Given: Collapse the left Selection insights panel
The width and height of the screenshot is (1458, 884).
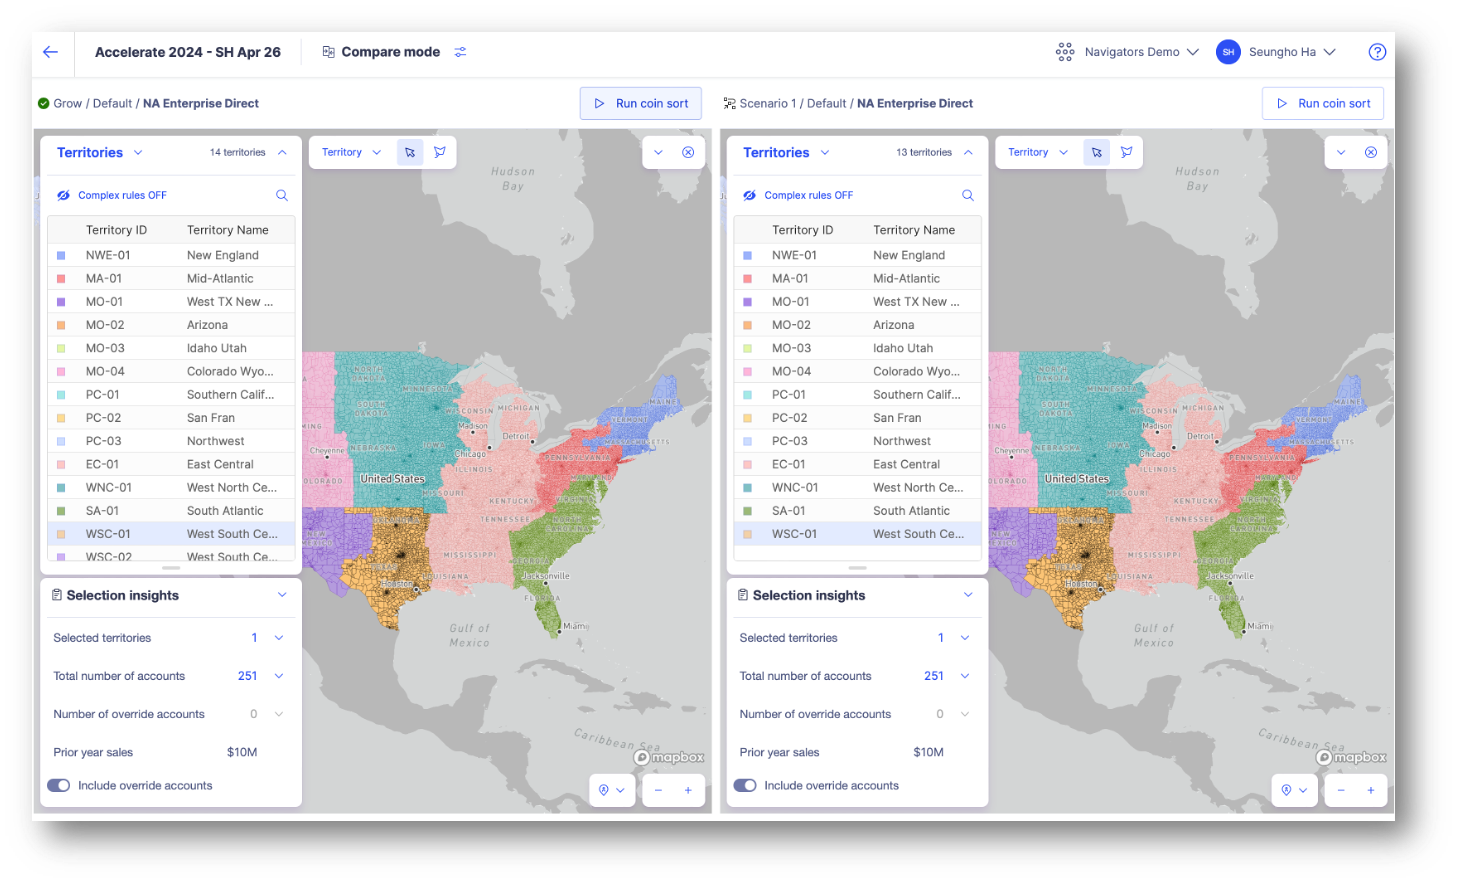Looking at the screenshot, I should pyautogui.click(x=282, y=595).
